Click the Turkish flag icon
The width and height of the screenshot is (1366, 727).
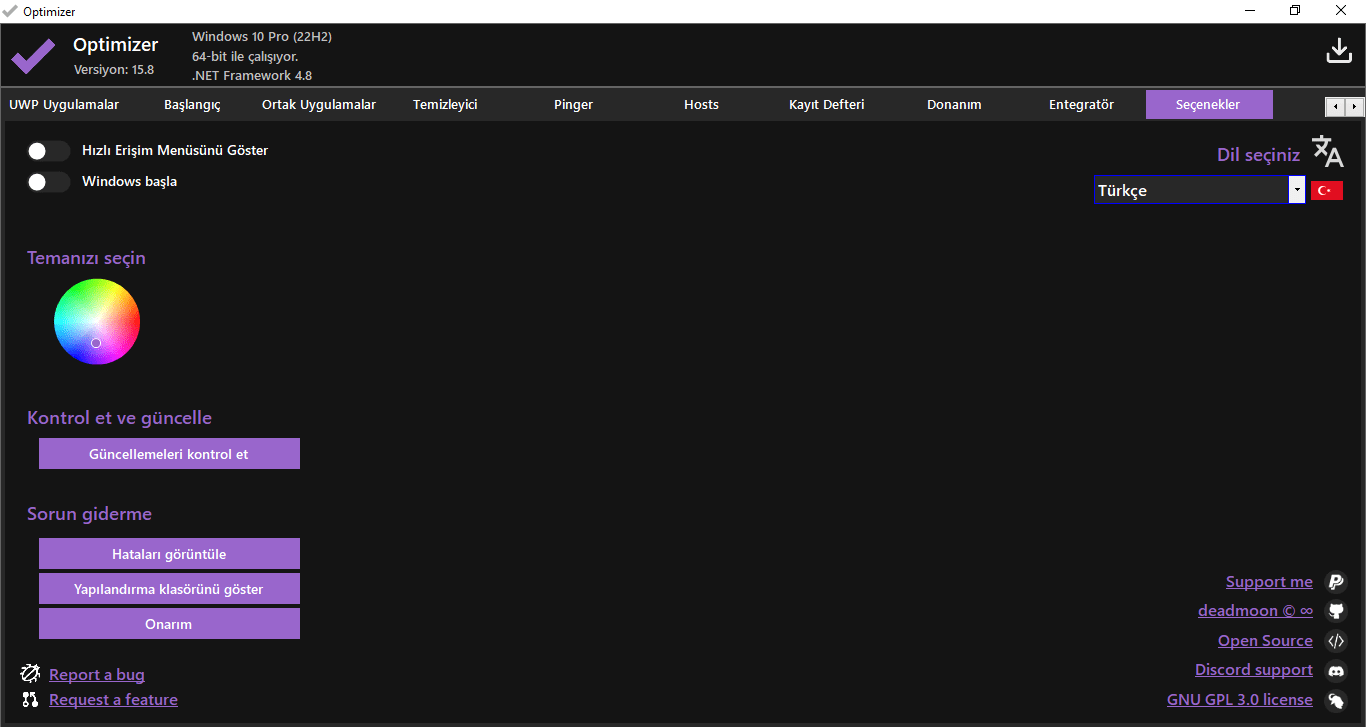tap(1327, 190)
